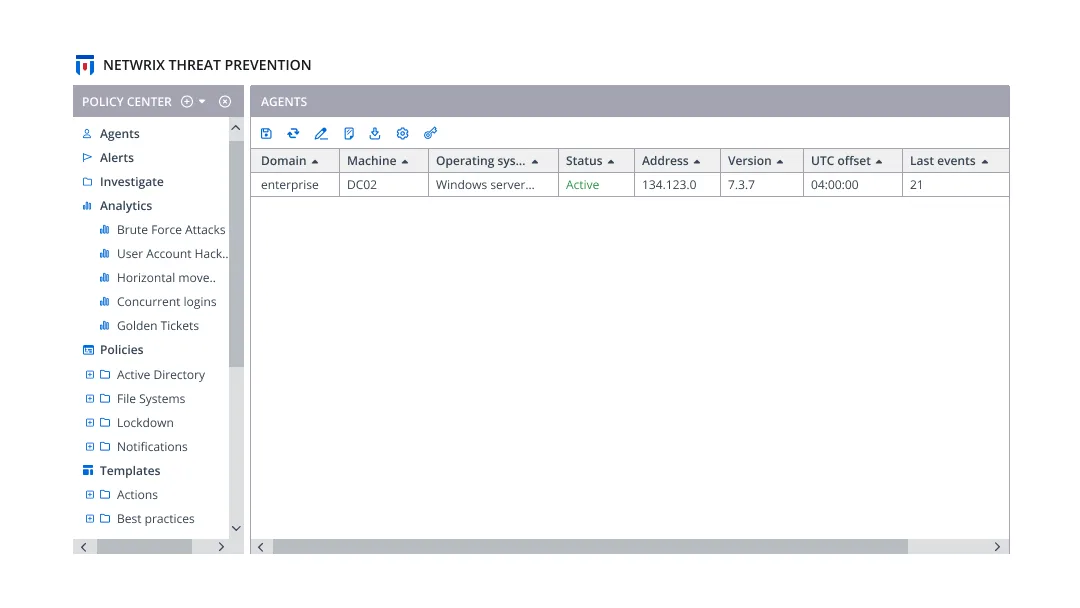Click the key icon in toolbar
The image size is (1080, 608).
point(430,134)
